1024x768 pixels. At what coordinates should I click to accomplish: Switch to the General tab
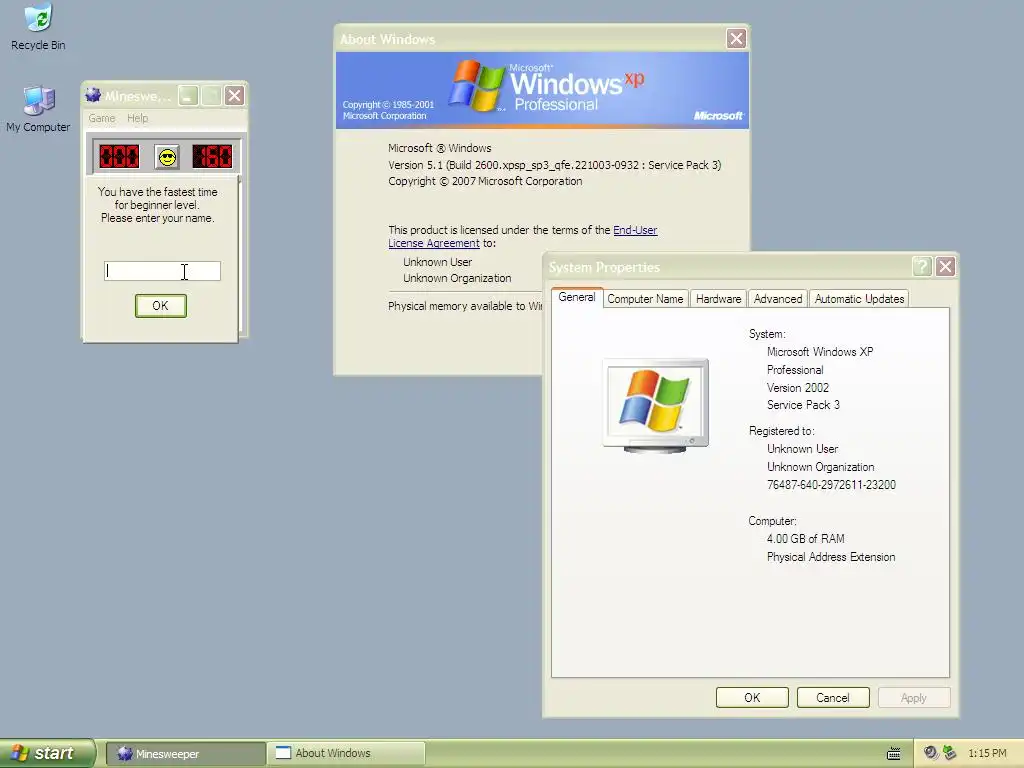577,297
